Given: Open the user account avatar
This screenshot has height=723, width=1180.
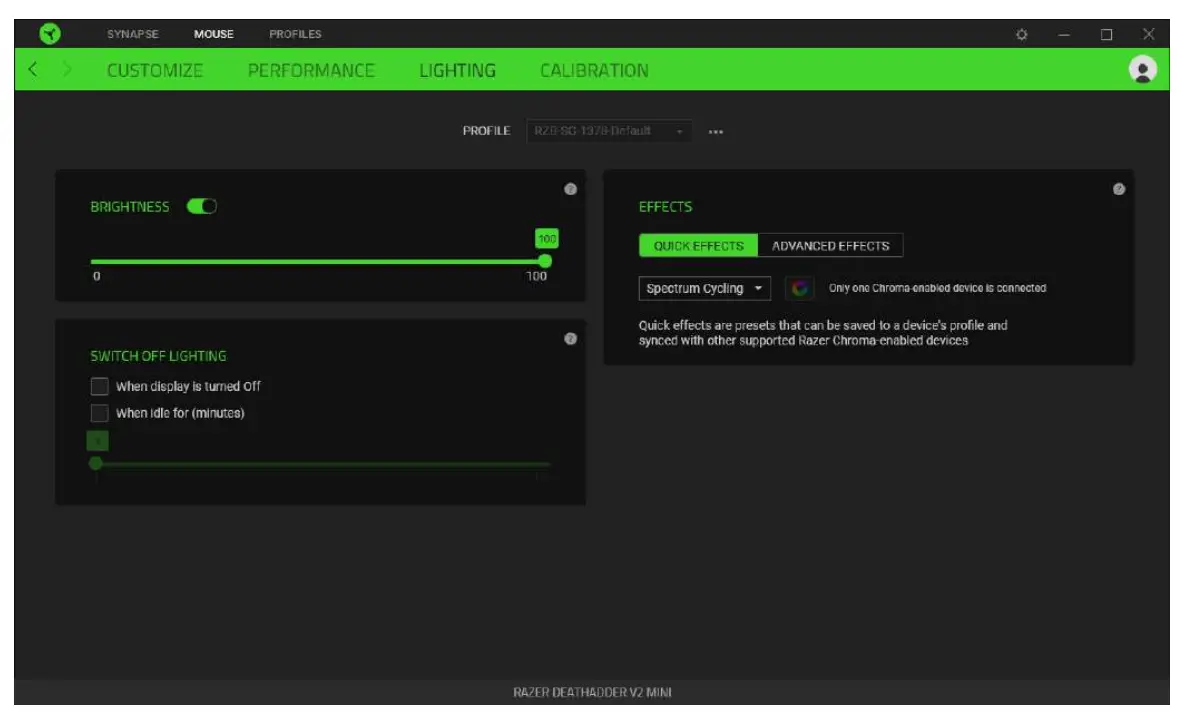Looking at the screenshot, I should tap(1142, 69).
